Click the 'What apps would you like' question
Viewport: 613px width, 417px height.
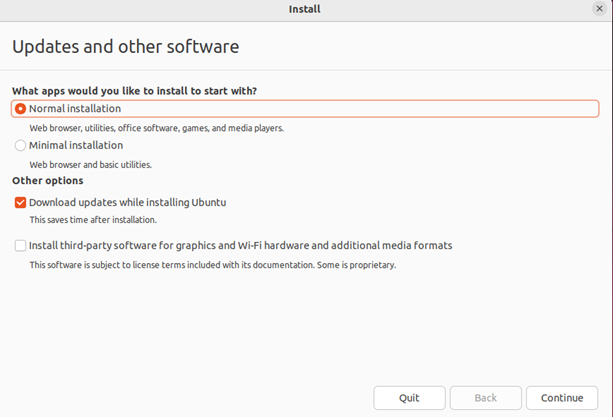click(x=134, y=91)
